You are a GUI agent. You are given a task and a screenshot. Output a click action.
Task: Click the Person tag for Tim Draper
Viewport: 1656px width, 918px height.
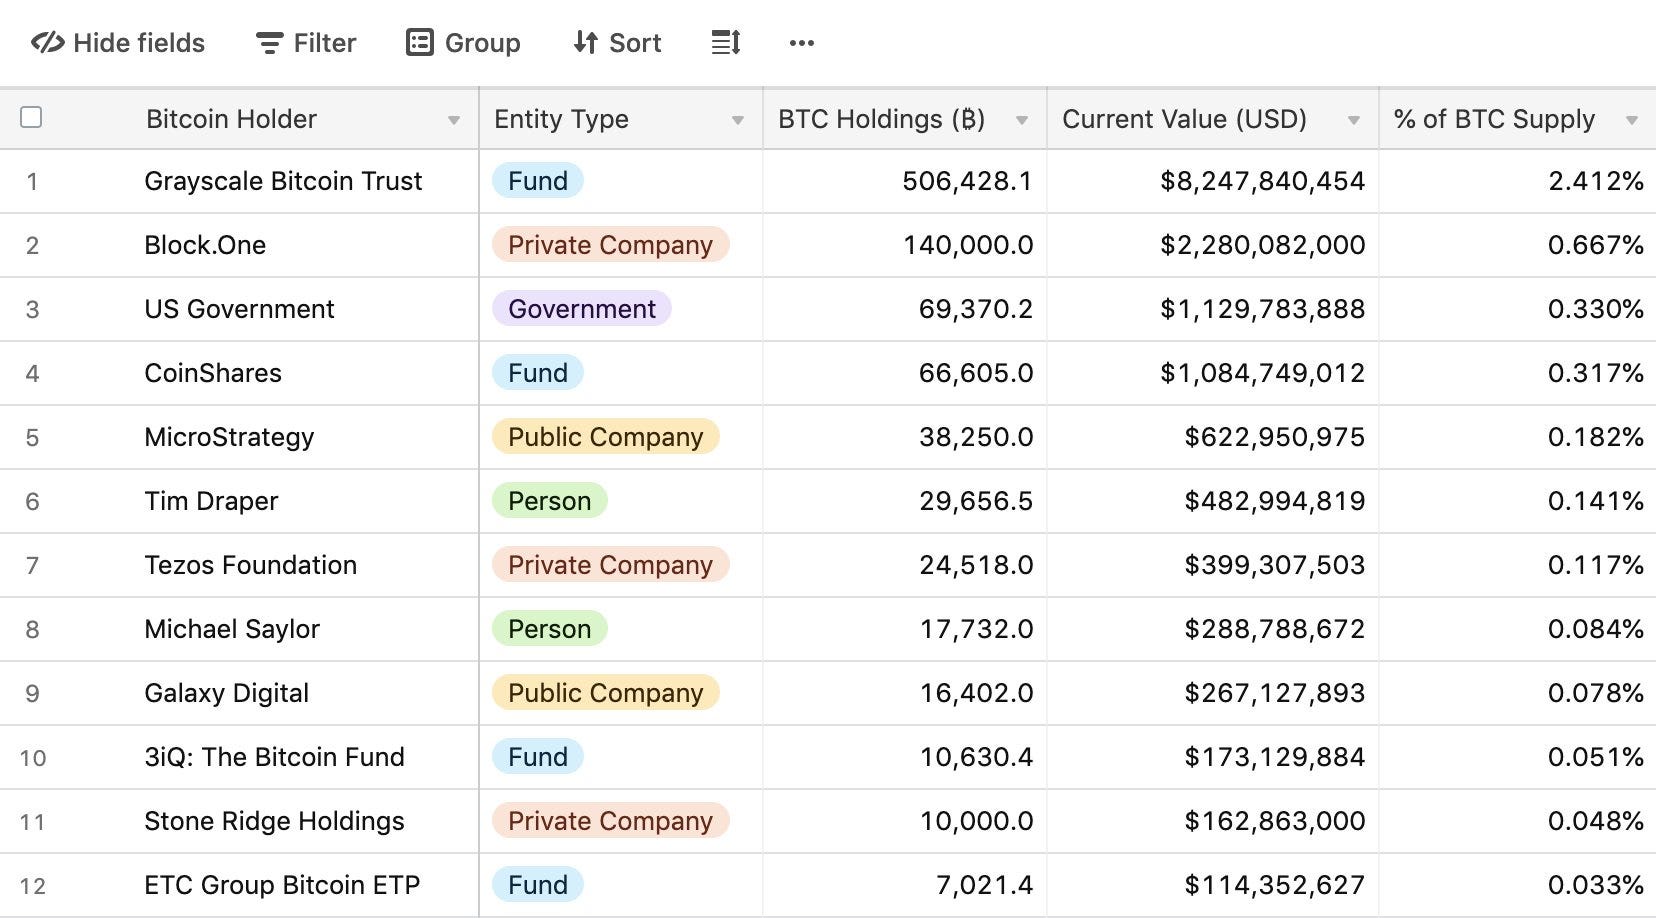(x=549, y=501)
